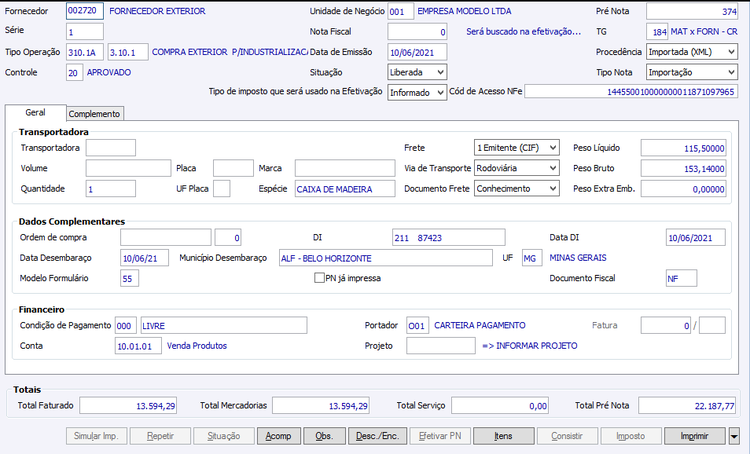Expand the Tipo Nota dropdown
This screenshot has height=454, width=750.
point(732,72)
